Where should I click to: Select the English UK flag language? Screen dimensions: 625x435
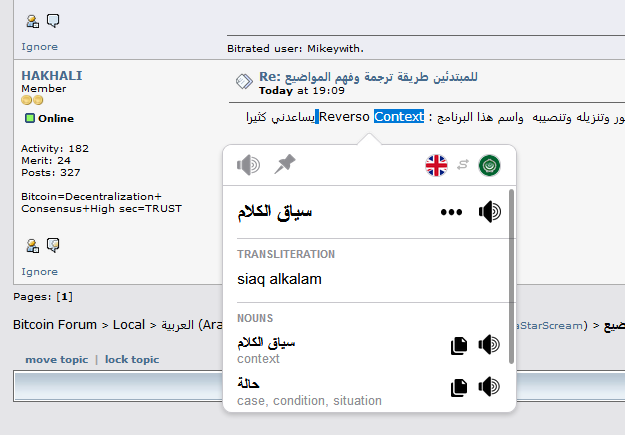(x=436, y=165)
